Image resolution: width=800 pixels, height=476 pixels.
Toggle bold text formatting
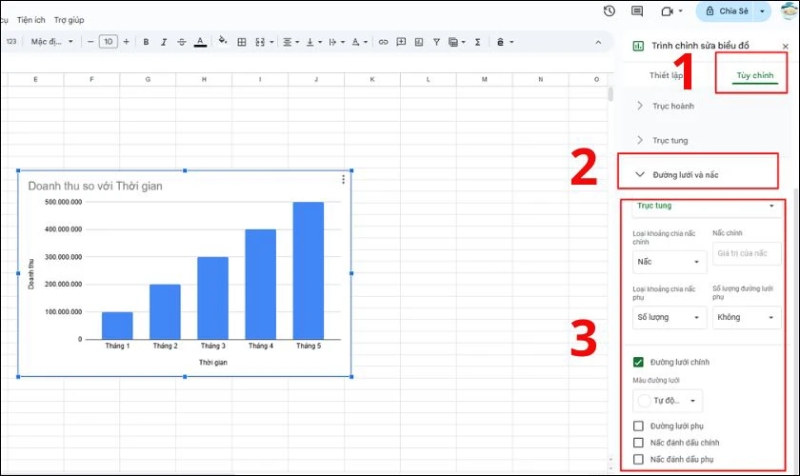click(x=146, y=42)
